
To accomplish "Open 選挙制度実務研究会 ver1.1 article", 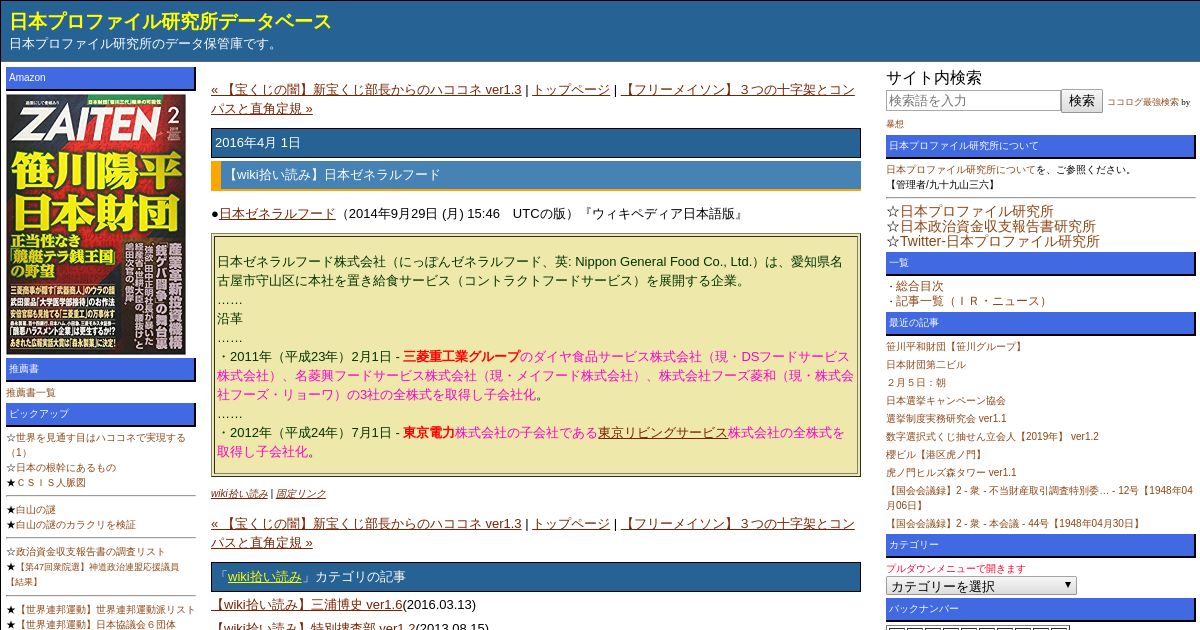I will pyautogui.click(x=946, y=419).
